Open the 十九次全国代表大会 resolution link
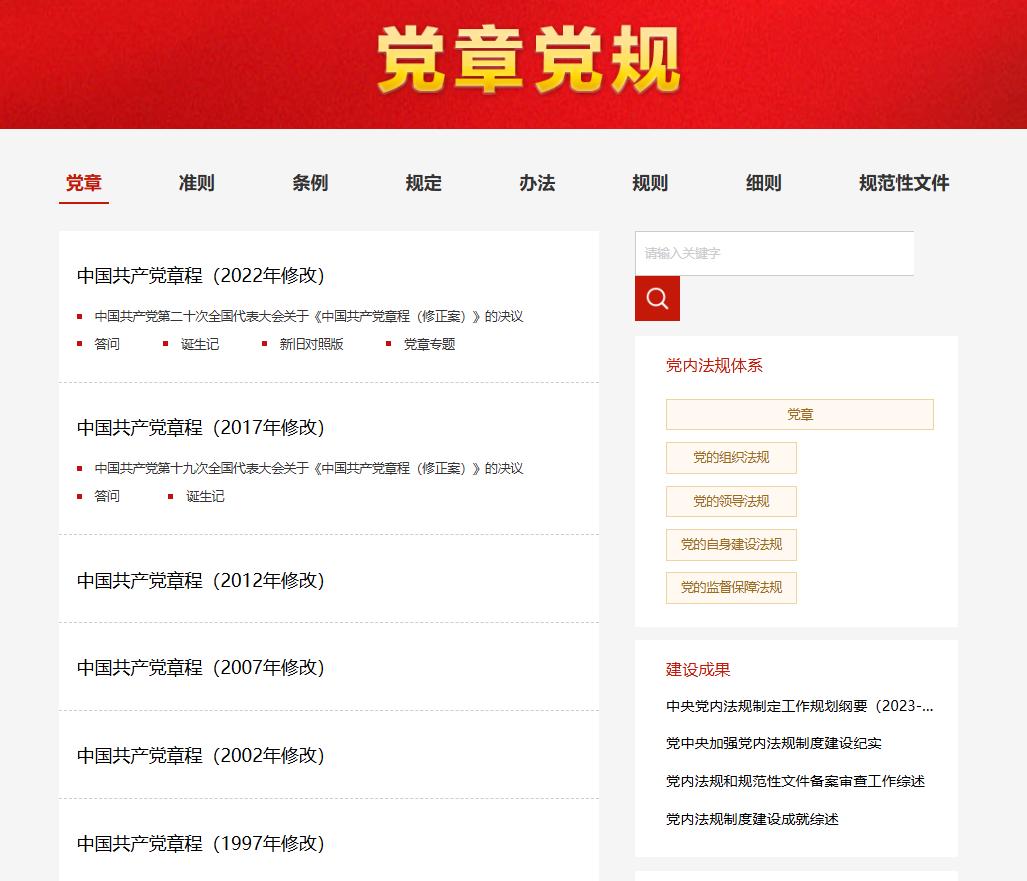 (x=308, y=468)
